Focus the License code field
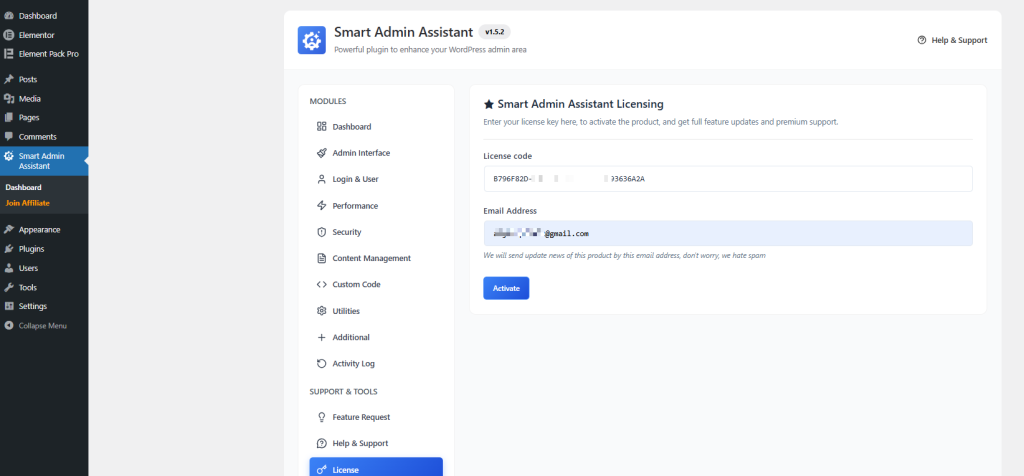 [728, 179]
